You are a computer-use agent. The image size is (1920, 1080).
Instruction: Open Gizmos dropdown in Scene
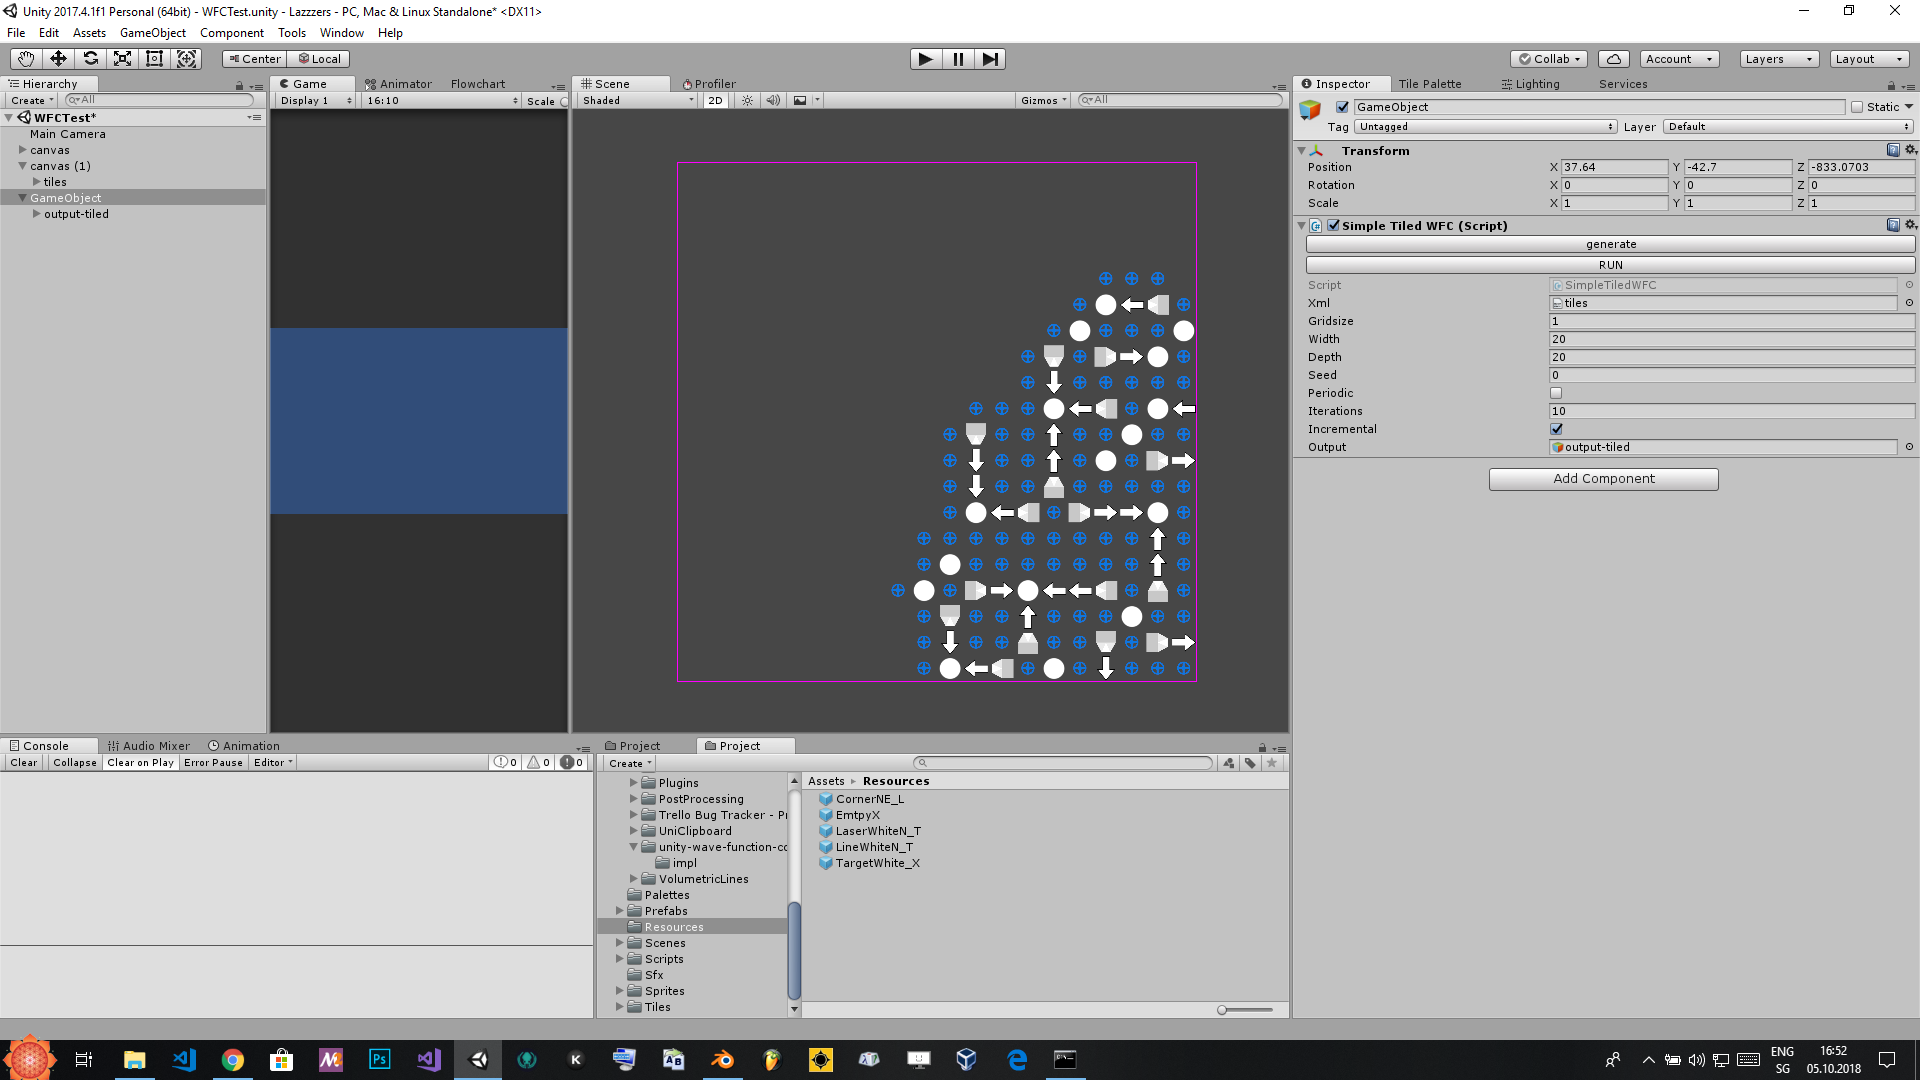click(x=1044, y=100)
